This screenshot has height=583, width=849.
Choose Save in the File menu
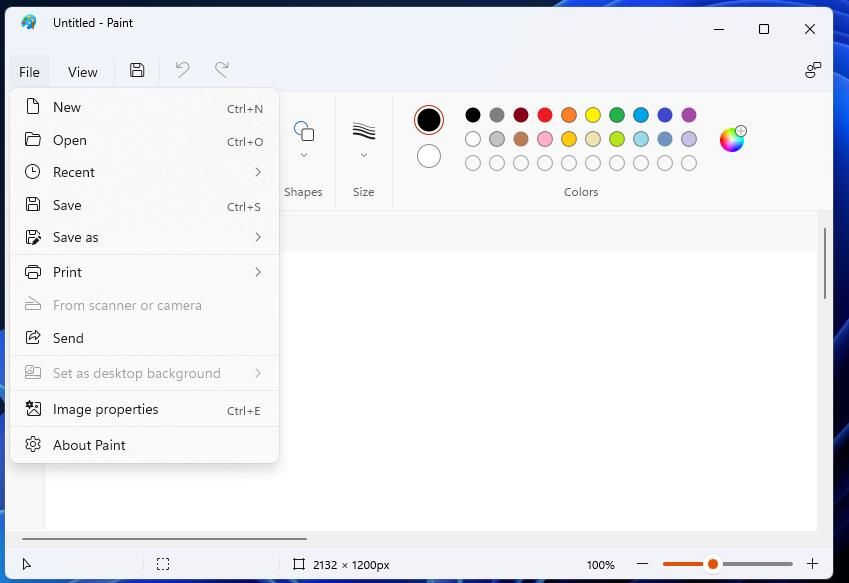tap(145, 205)
